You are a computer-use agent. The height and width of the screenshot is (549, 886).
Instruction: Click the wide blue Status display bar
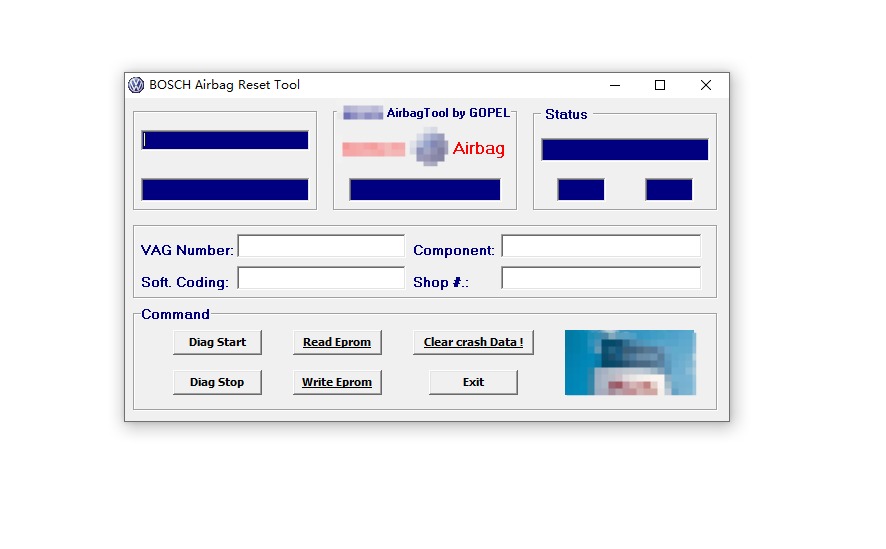[x=624, y=150]
